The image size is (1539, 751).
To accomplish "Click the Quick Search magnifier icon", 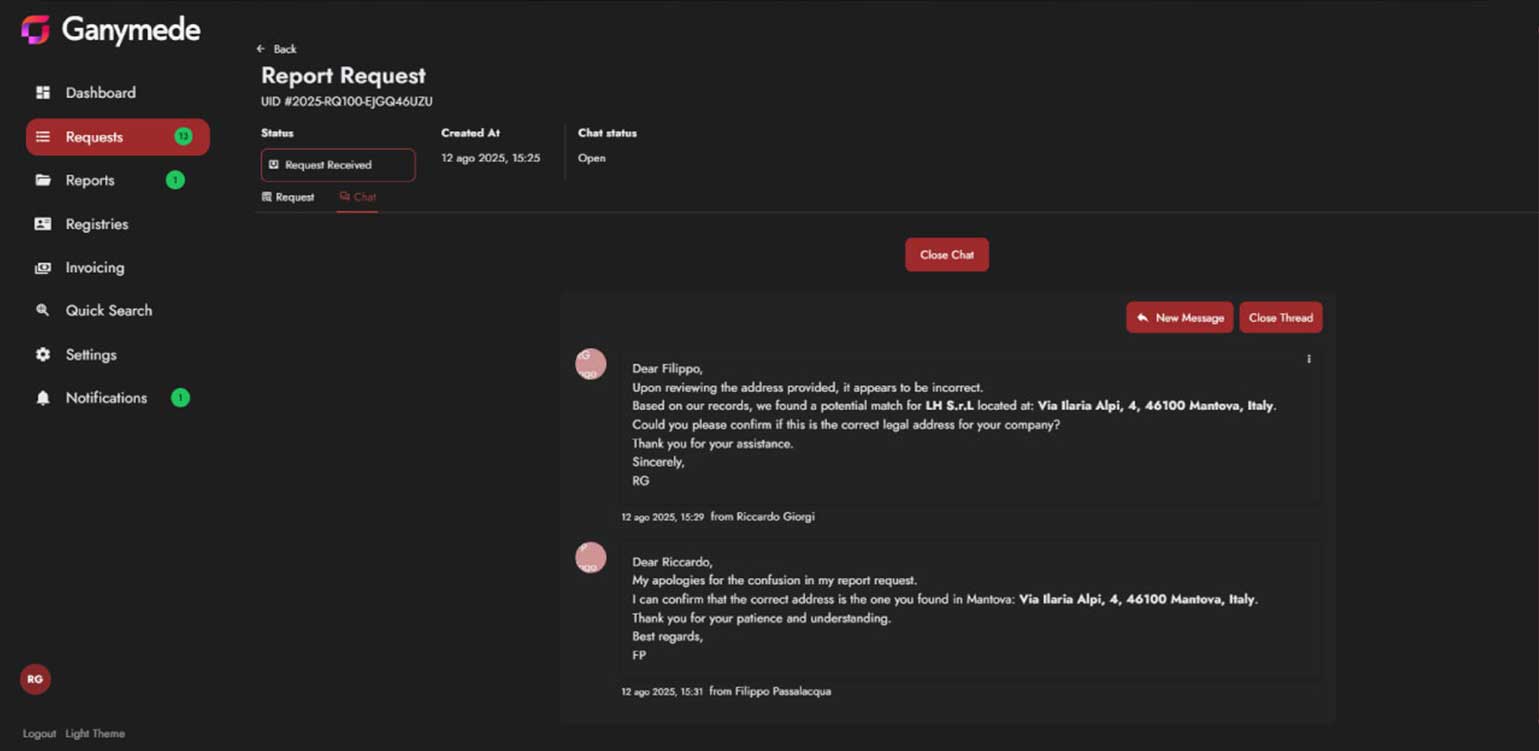I will (43, 311).
